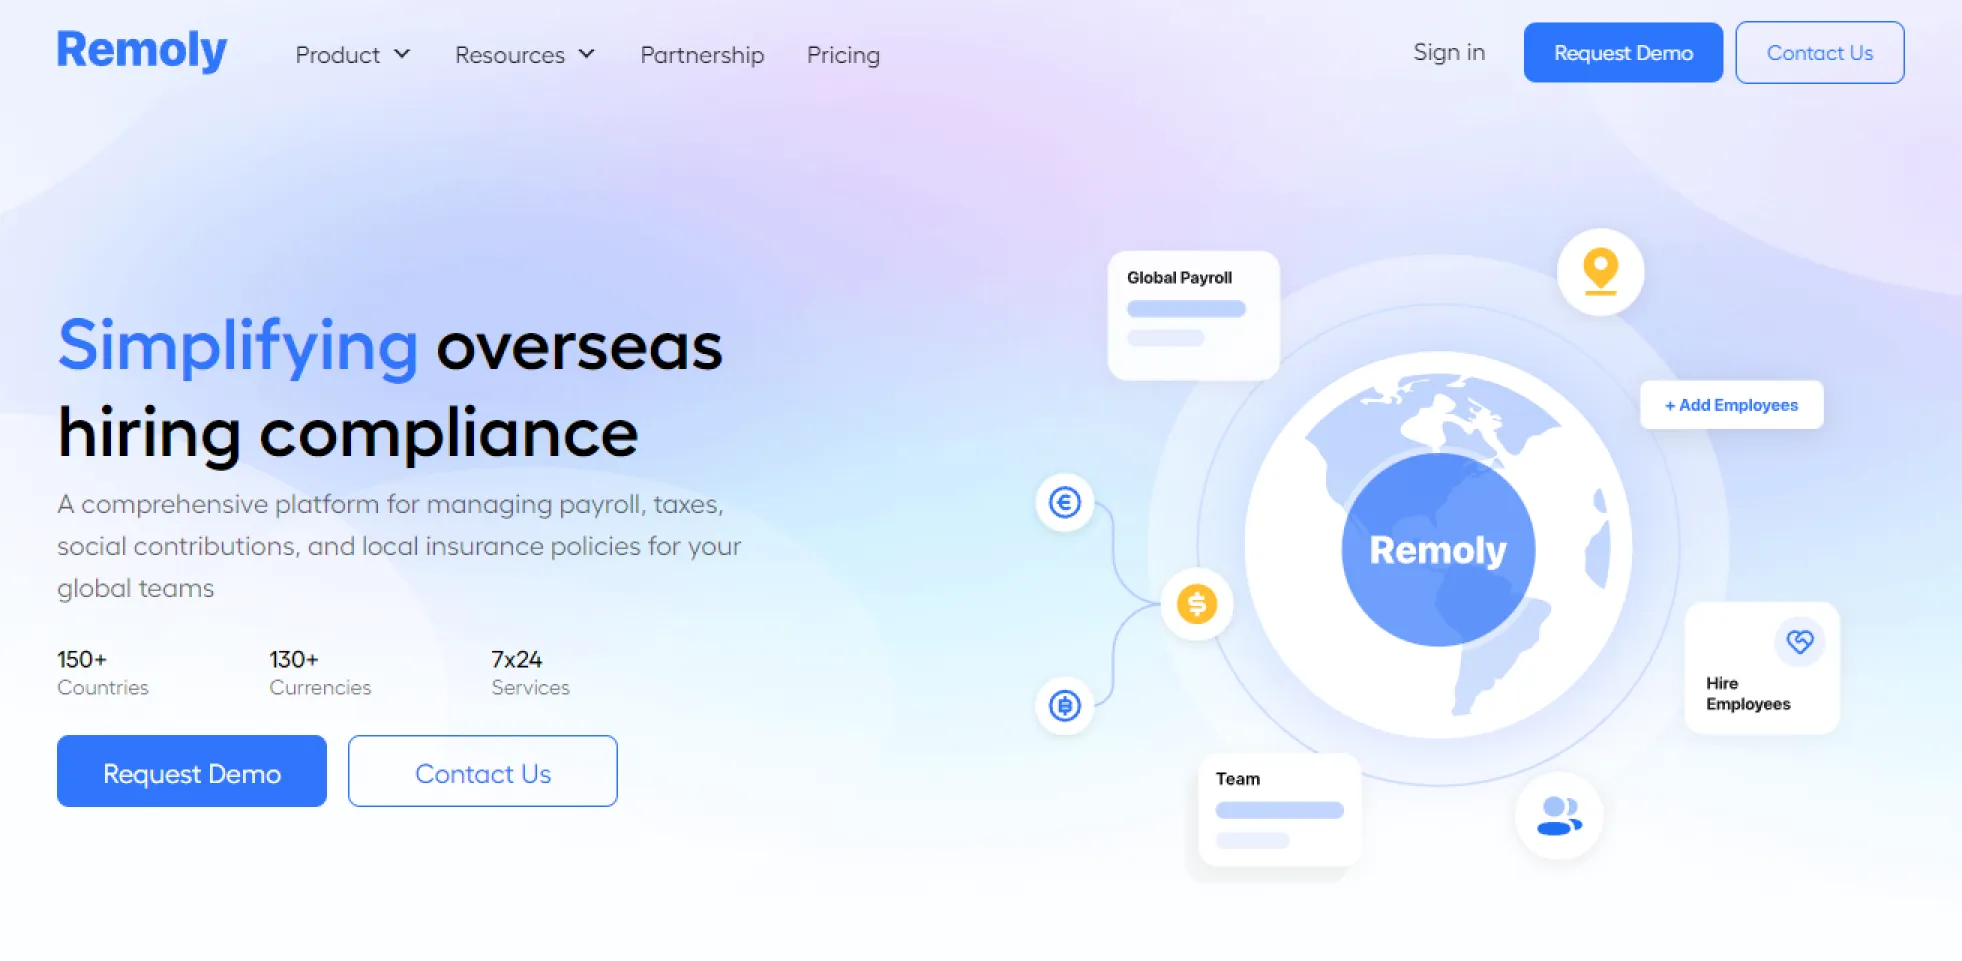Screen dimensions: 1962x961
Task: Click the "hiring compliance" headline text
Action: pos(348,434)
